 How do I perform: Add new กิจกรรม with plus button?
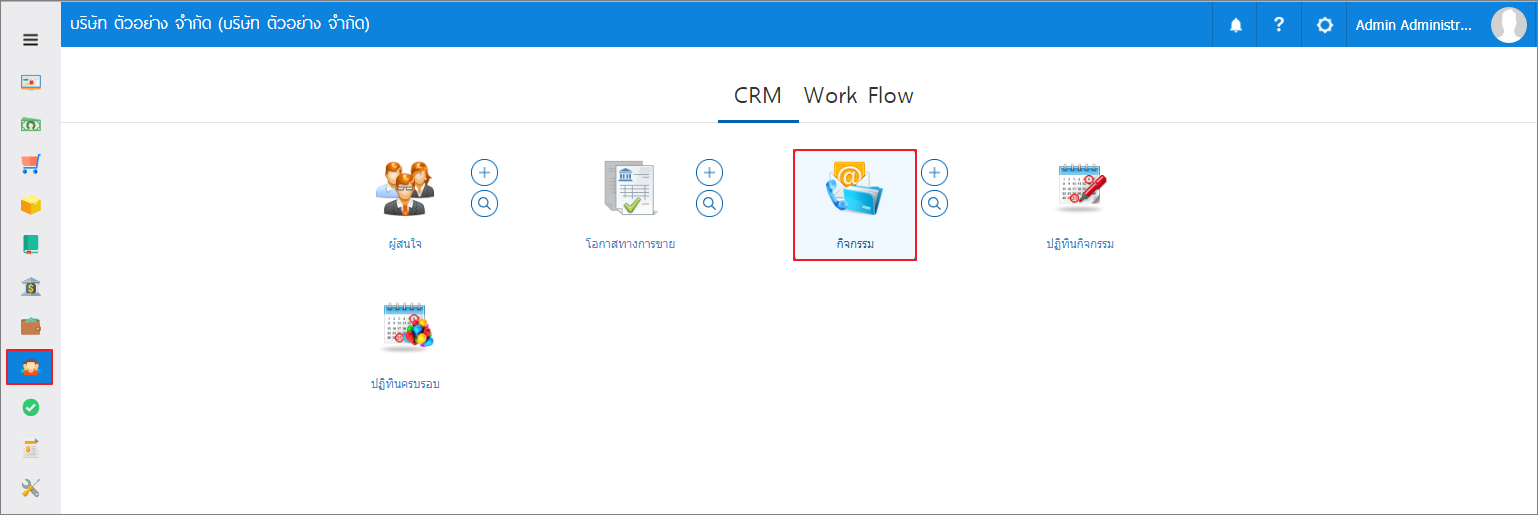935,173
